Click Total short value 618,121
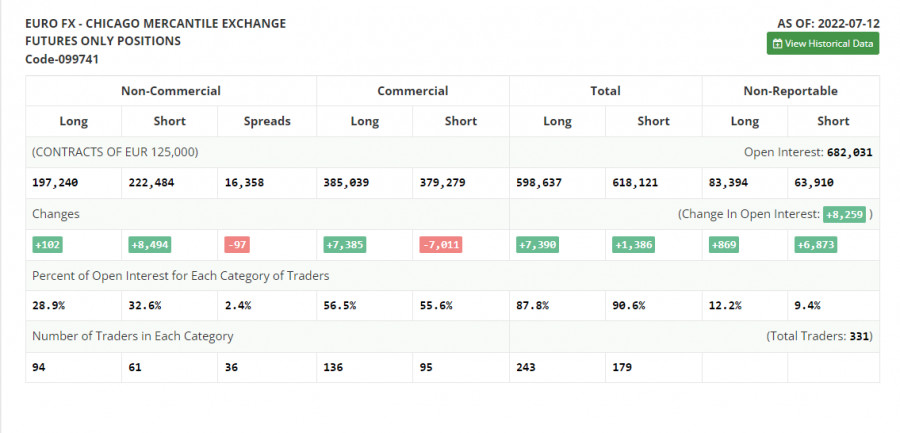The width and height of the screenshot is (900, 433). tap(635, 183)
